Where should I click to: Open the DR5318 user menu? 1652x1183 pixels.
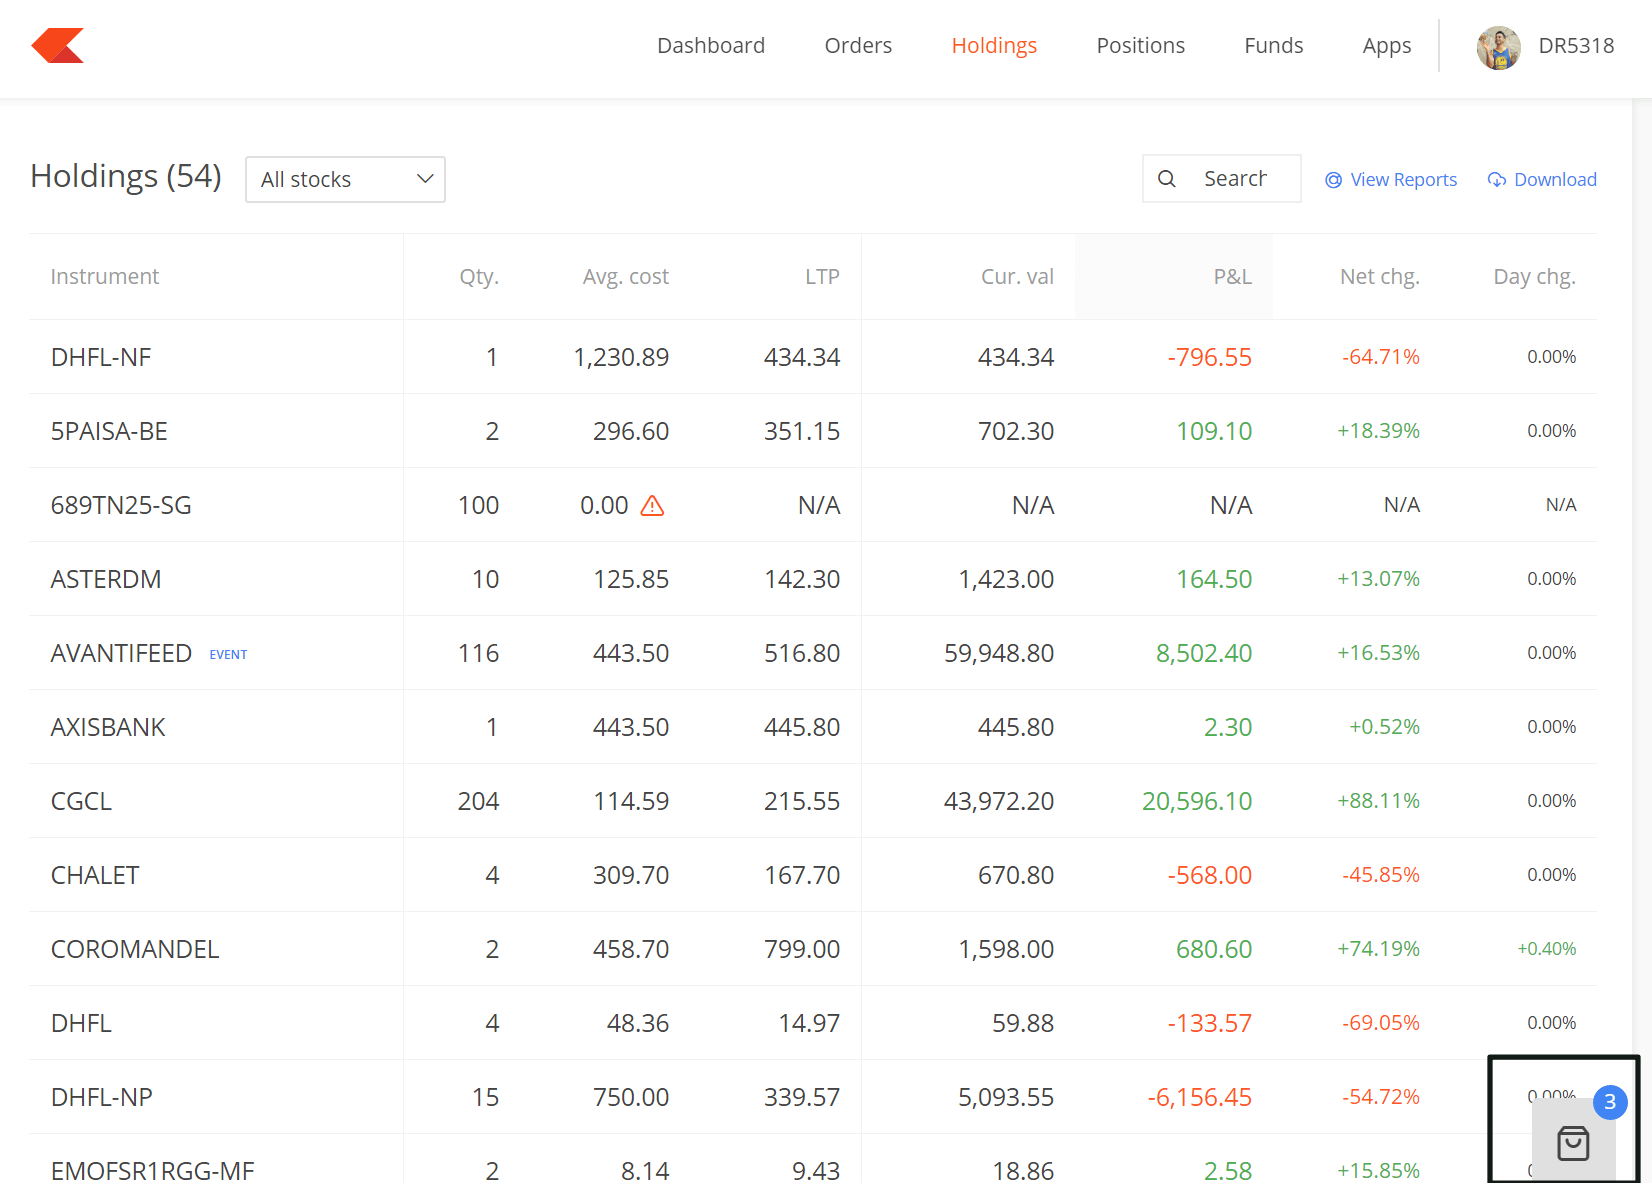1545,46
